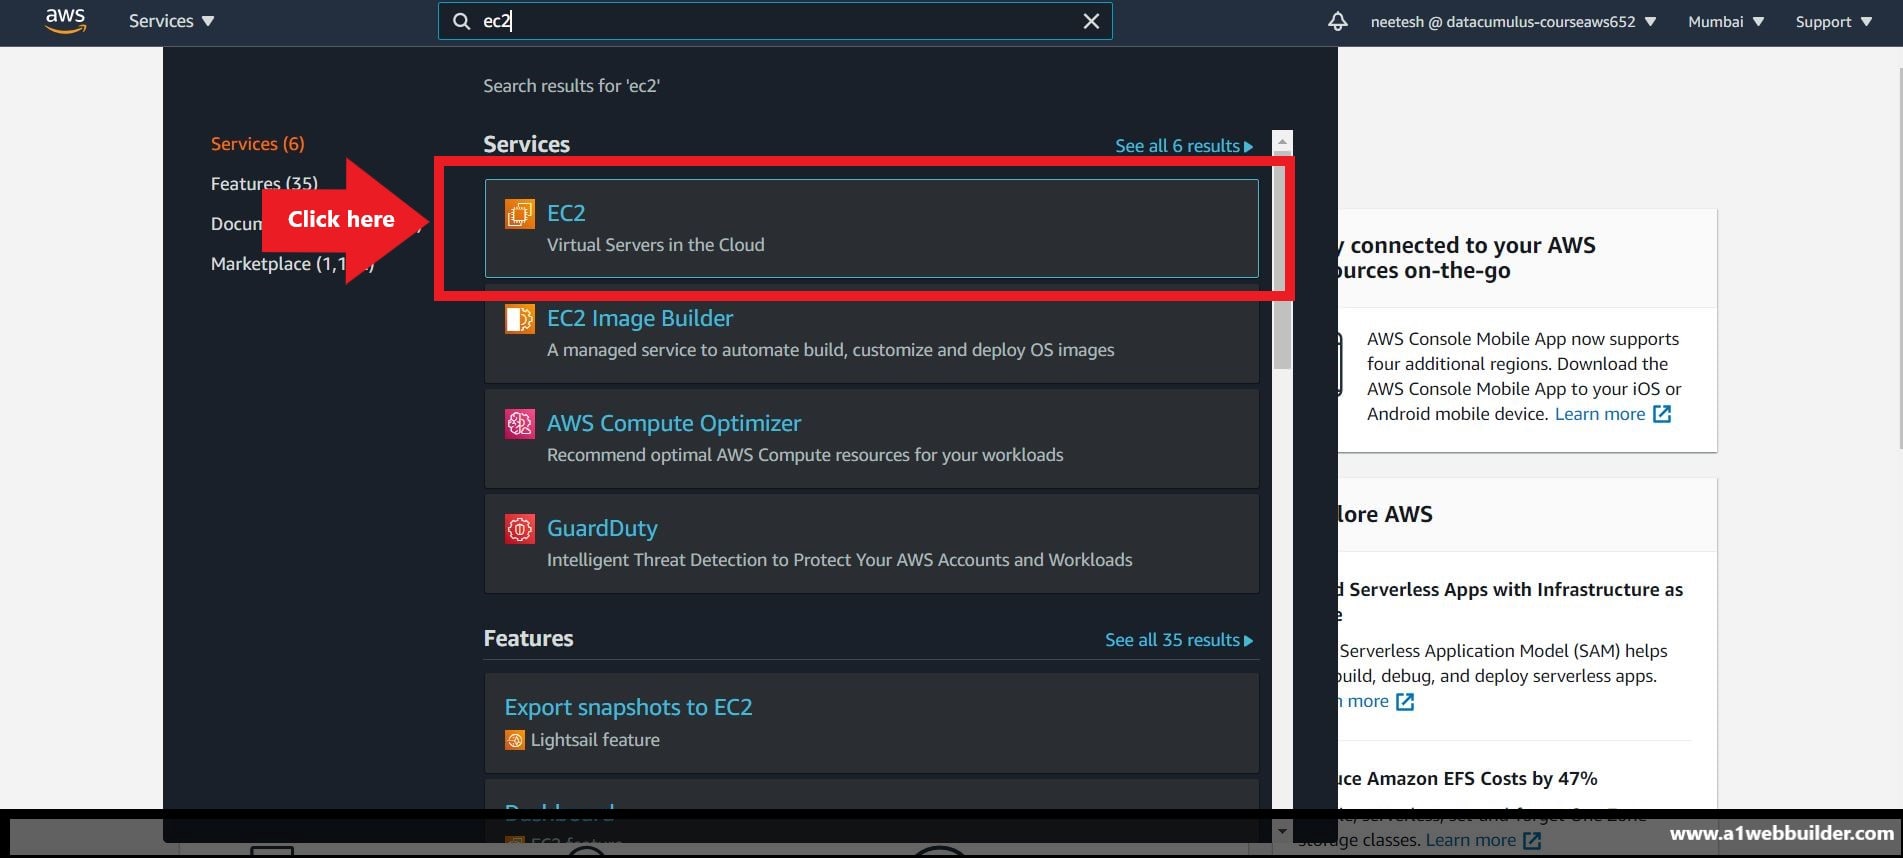Open the notifications bell
The width and height of the screenshot is (1903, 858).
pos(1338,21)
